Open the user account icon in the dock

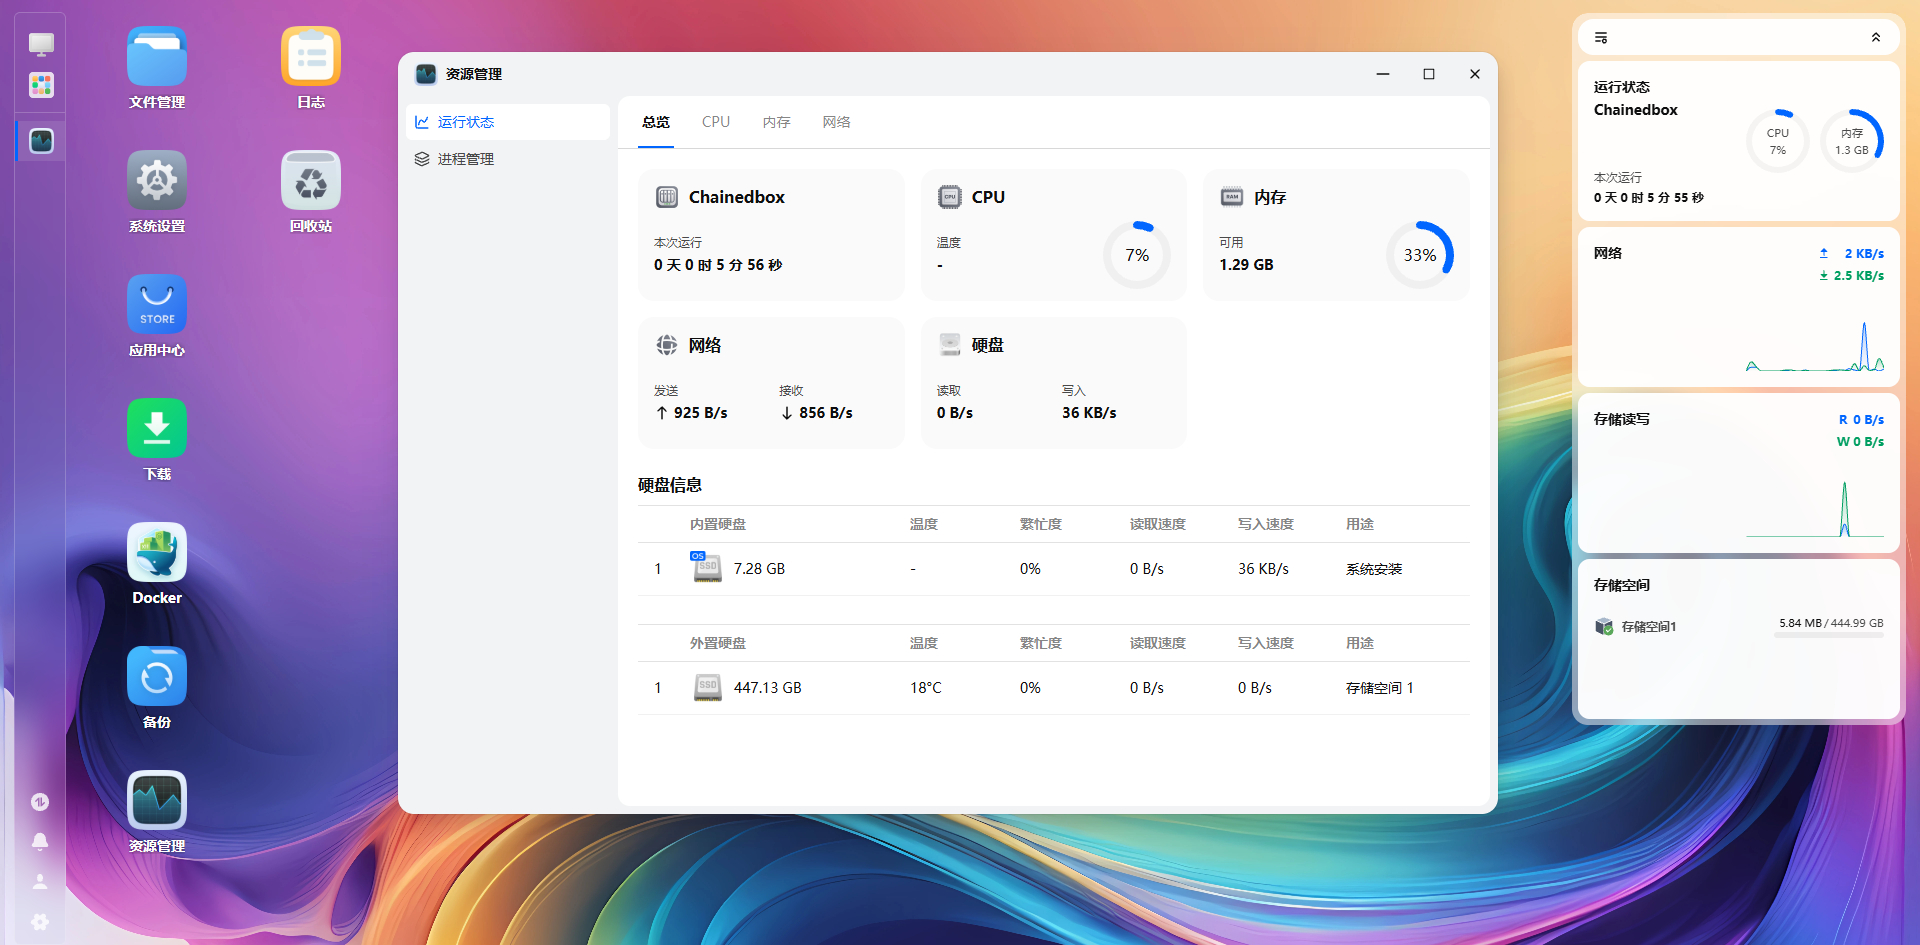pos(40,882)
